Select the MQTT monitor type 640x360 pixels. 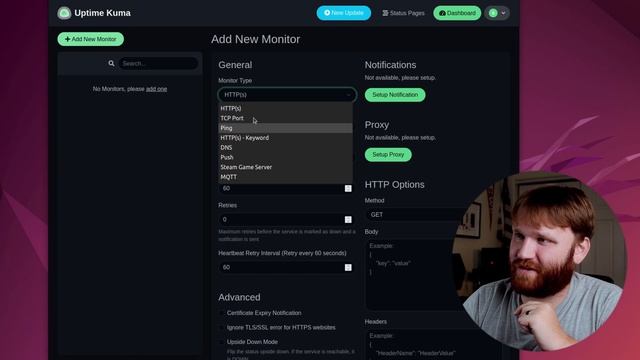tap(285, 177)
